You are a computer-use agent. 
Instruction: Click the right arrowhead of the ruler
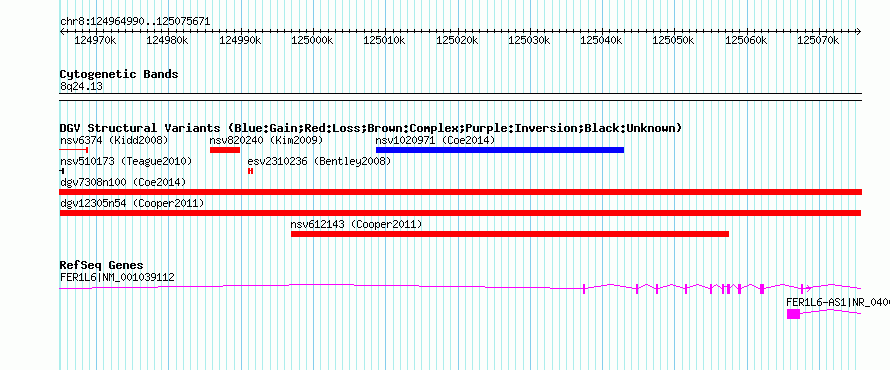859,31
